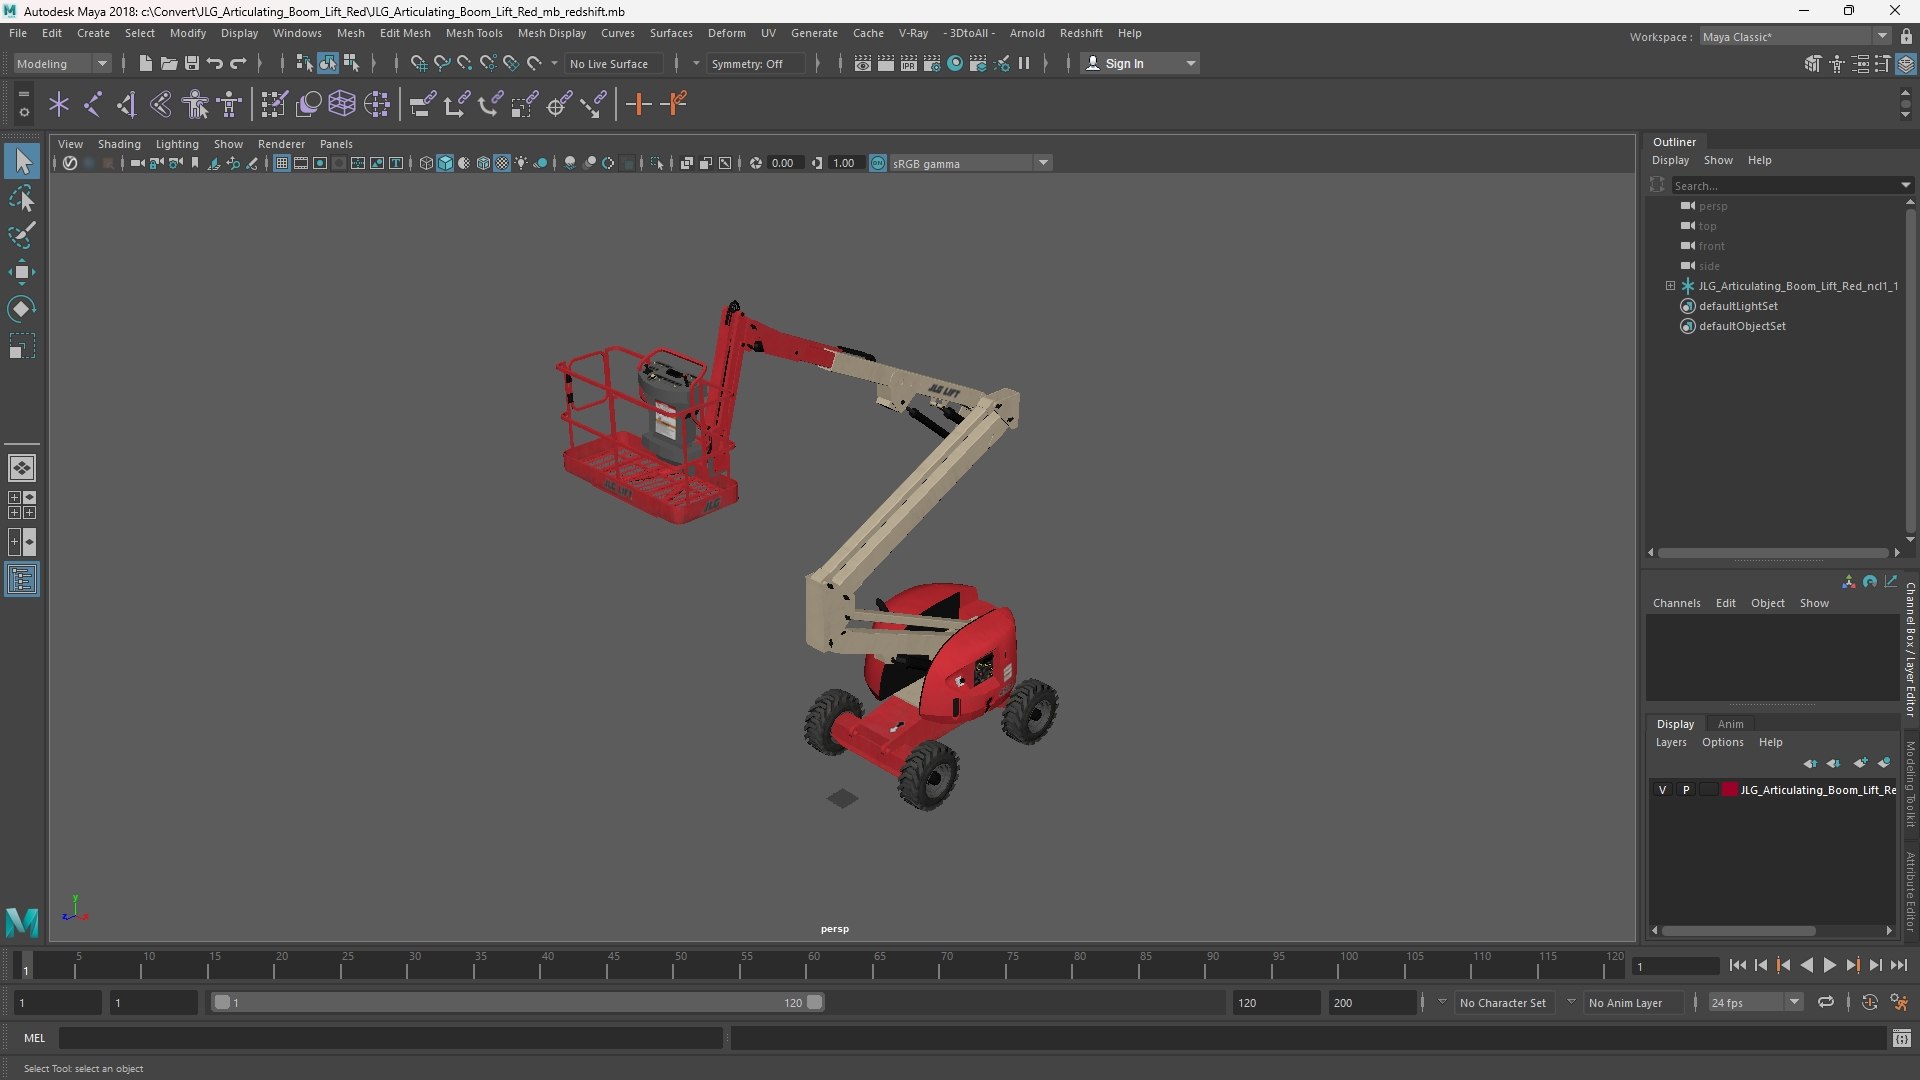1920x1080 pixels.
Task: Open the Redshift menu
Action: pos(1081,33)
